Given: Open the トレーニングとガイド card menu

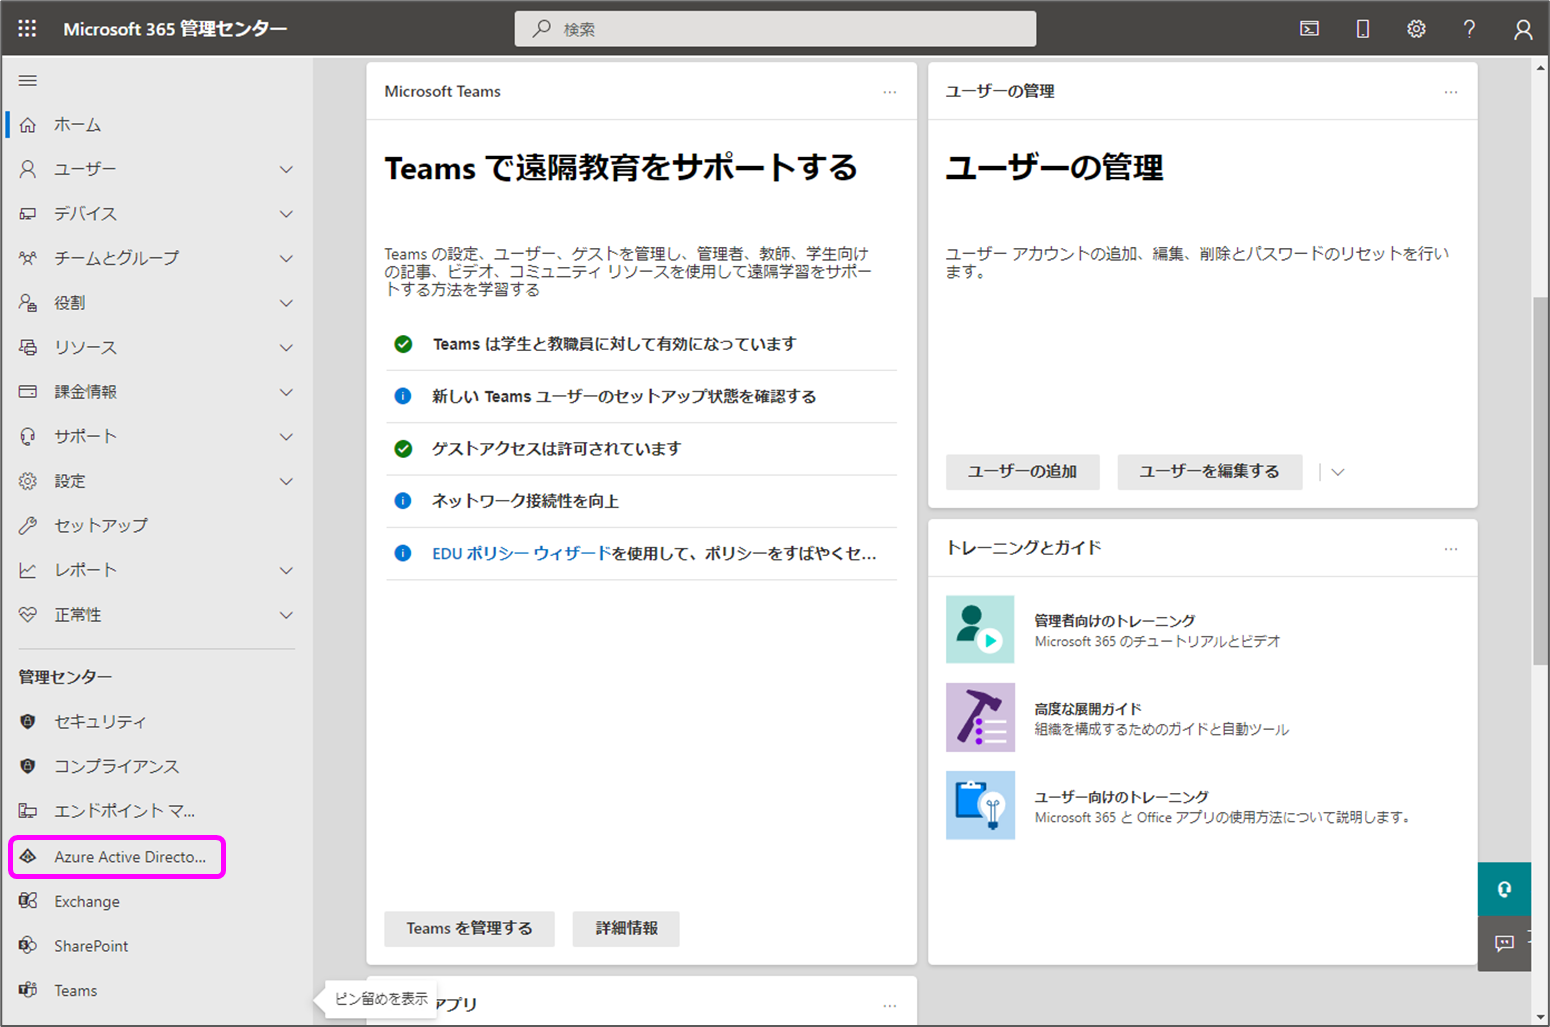Looking at the screenshot, I should point(1450,548).
